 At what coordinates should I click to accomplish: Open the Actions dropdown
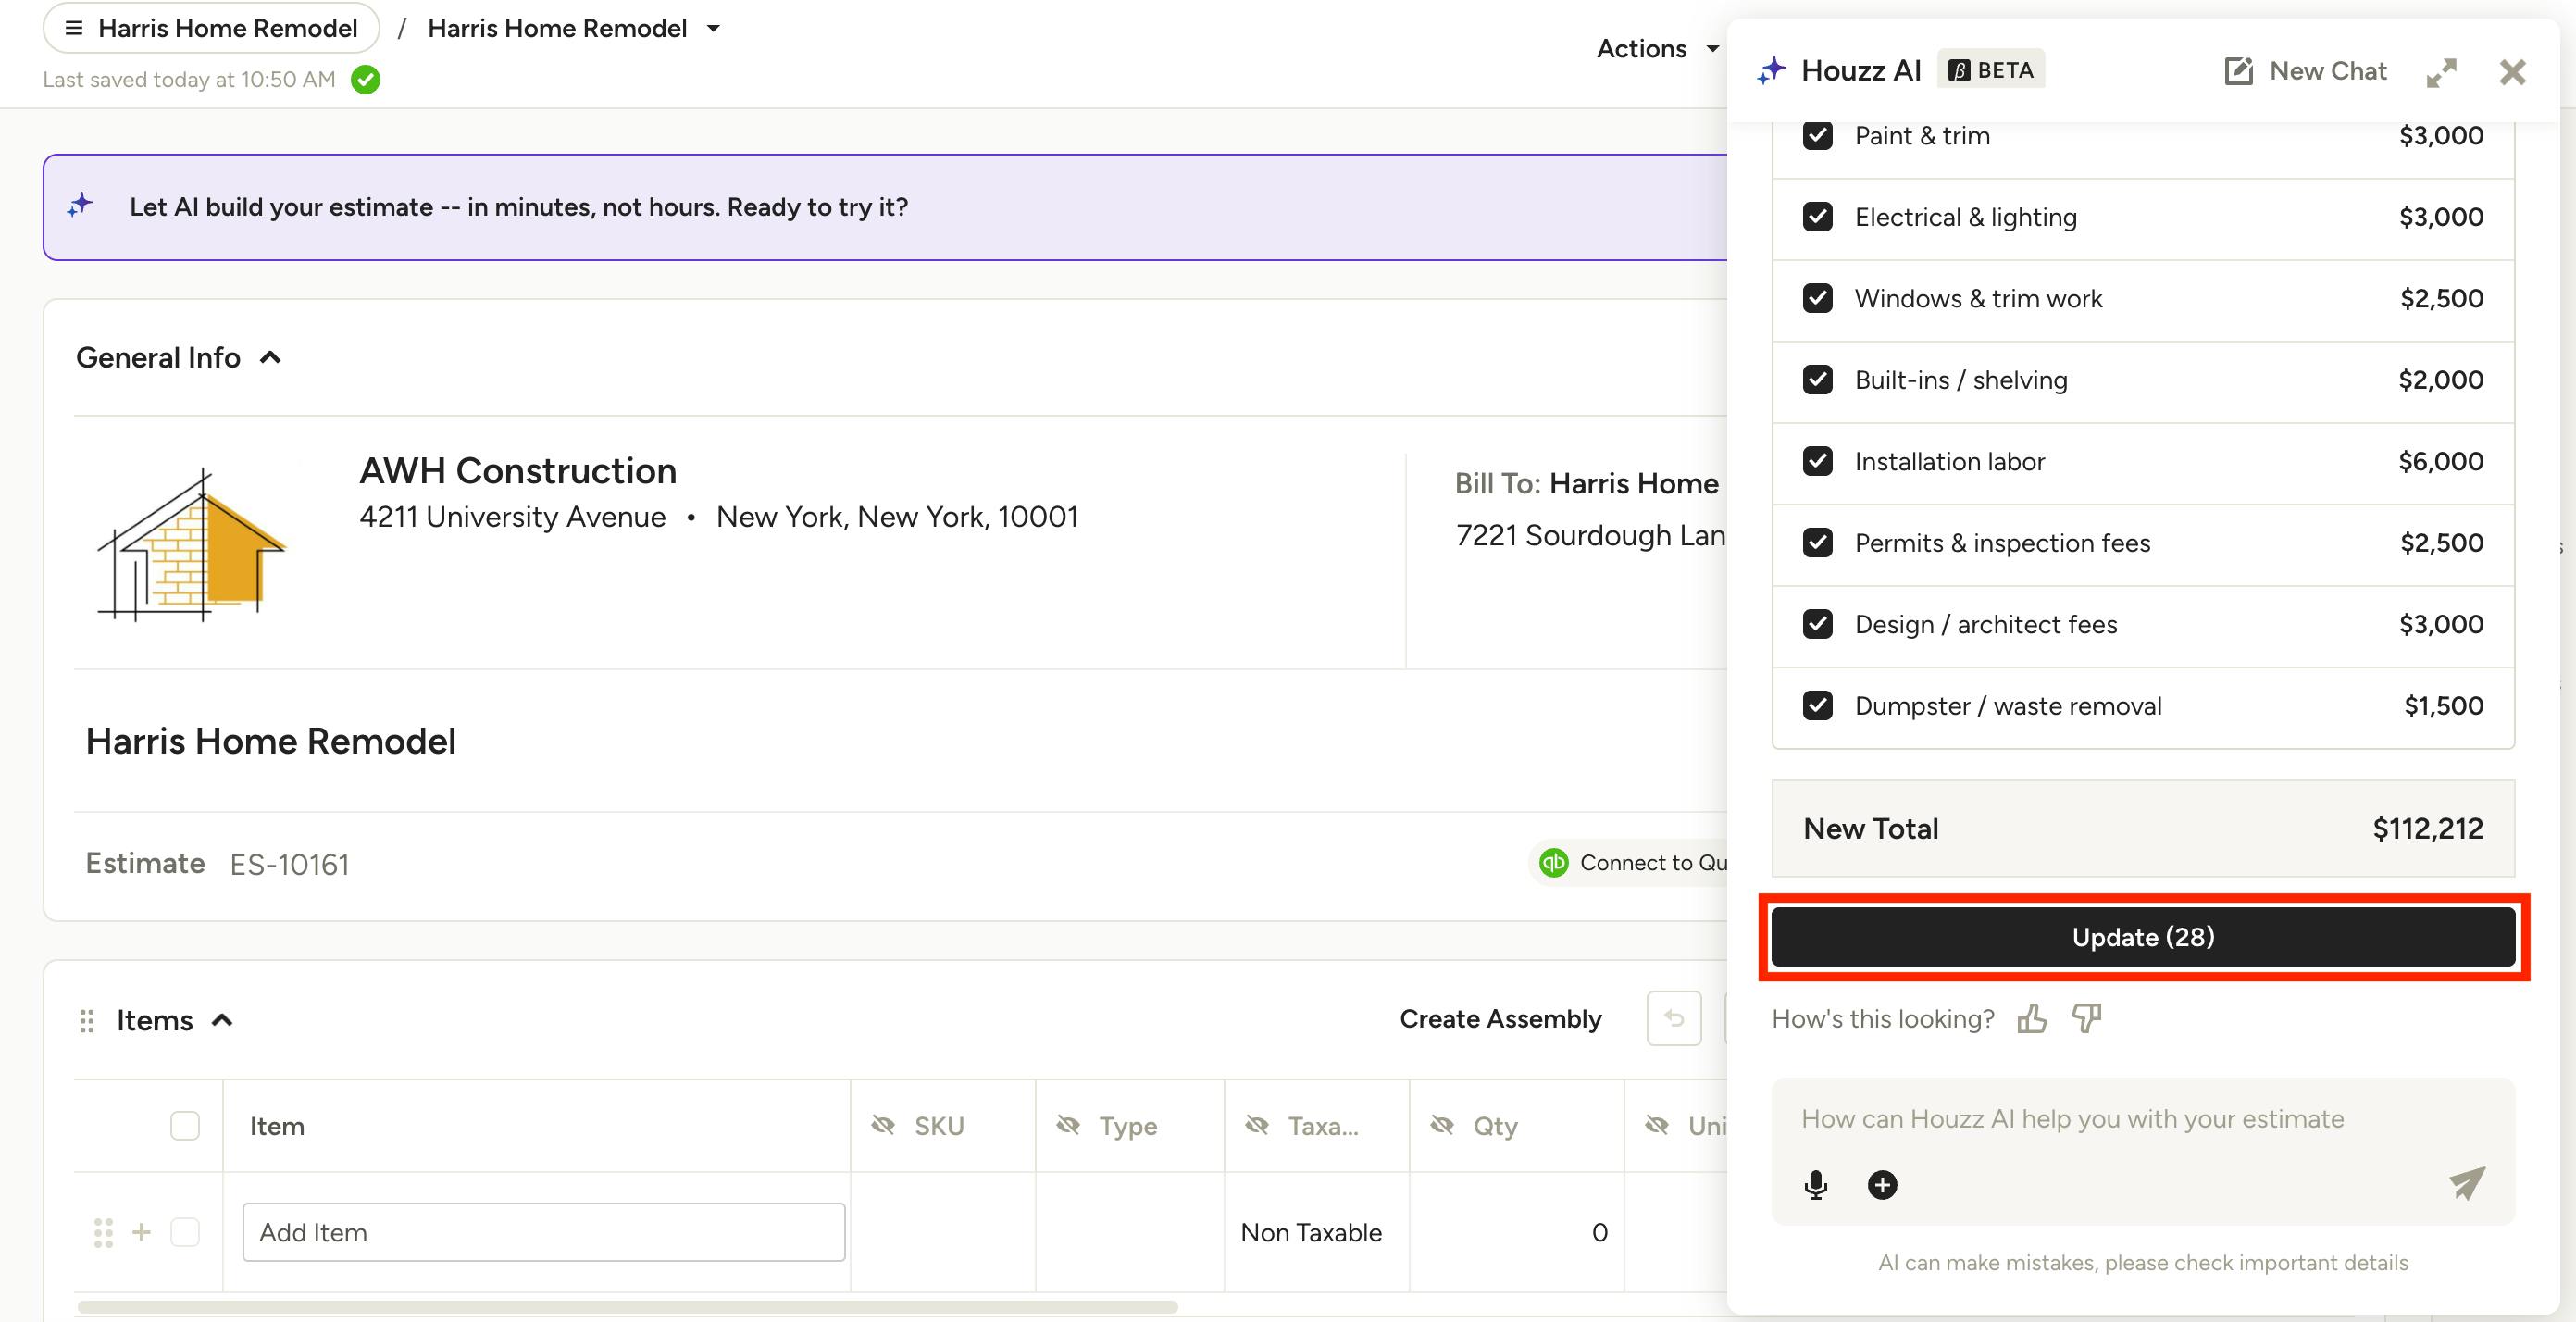pos(1658,48)
